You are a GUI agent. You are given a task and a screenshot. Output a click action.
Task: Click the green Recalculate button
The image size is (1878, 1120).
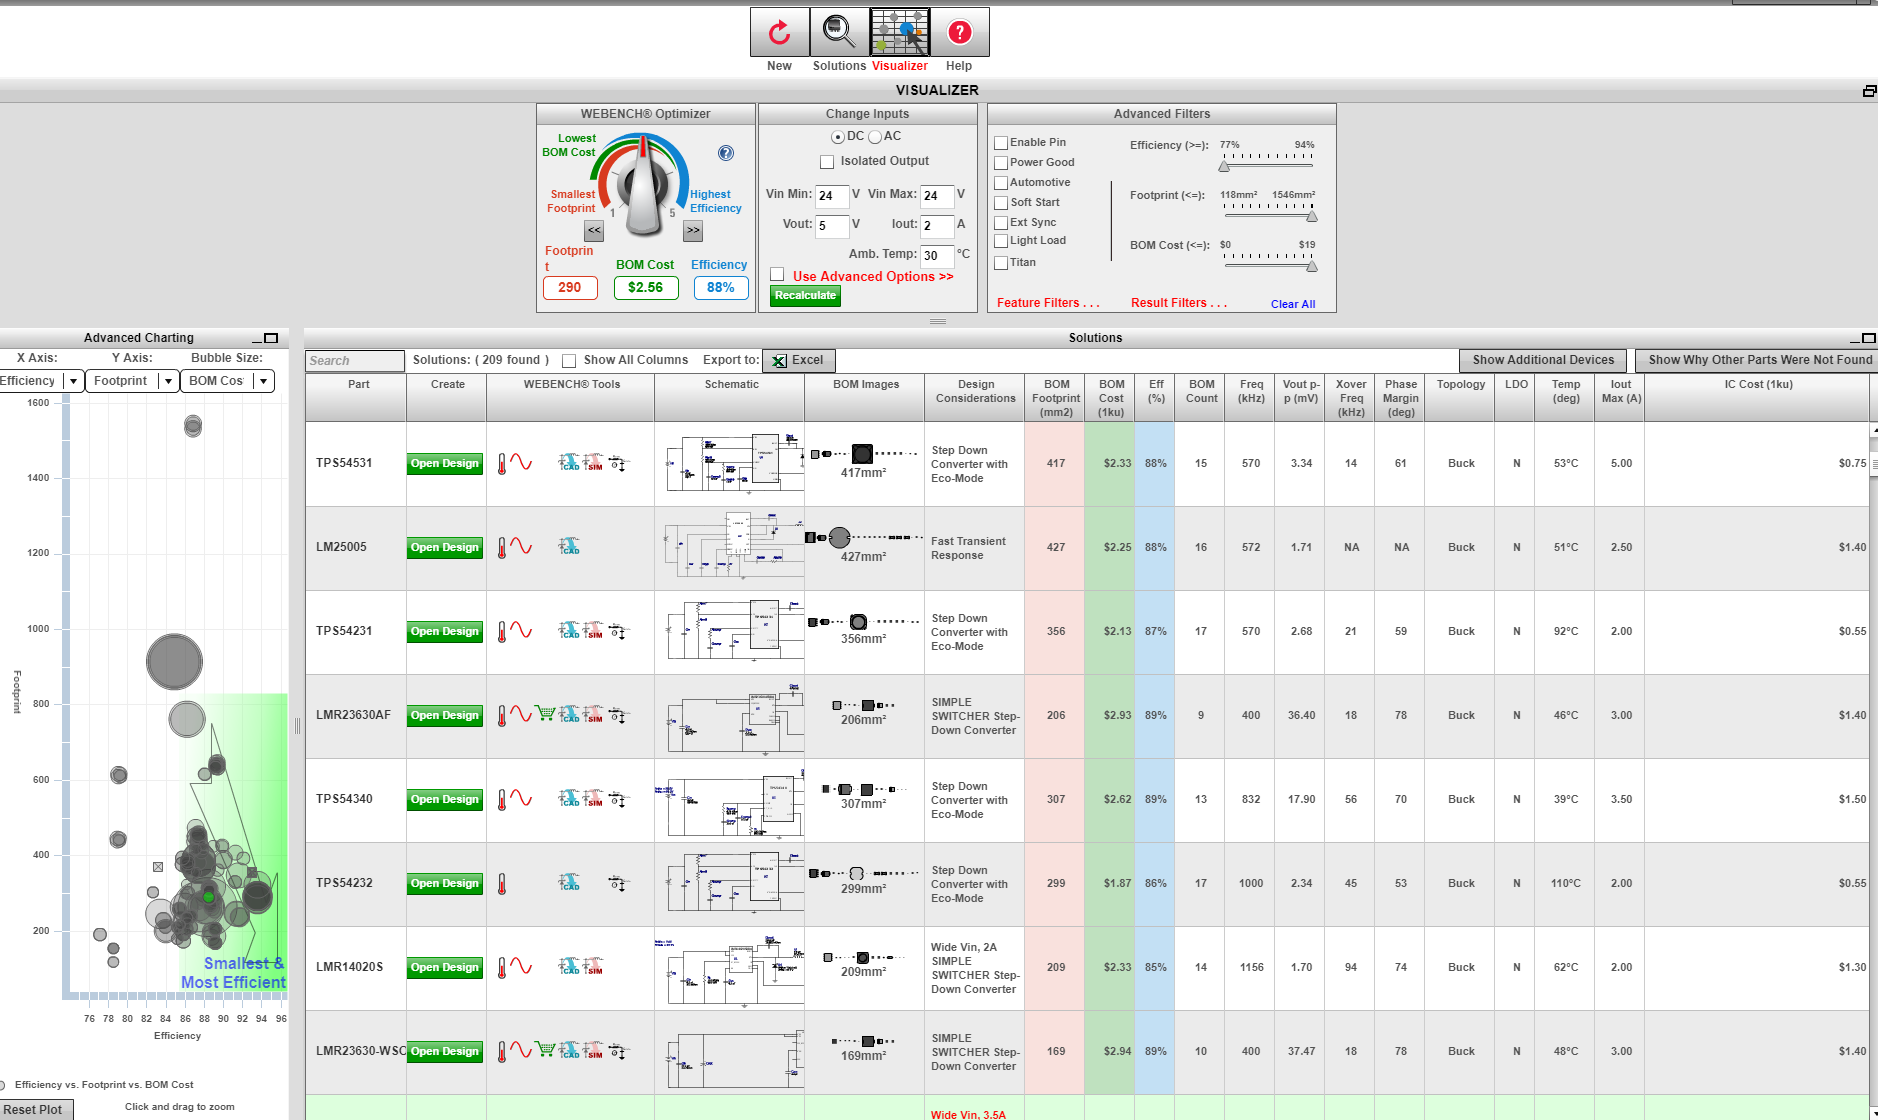coord(805,296)
